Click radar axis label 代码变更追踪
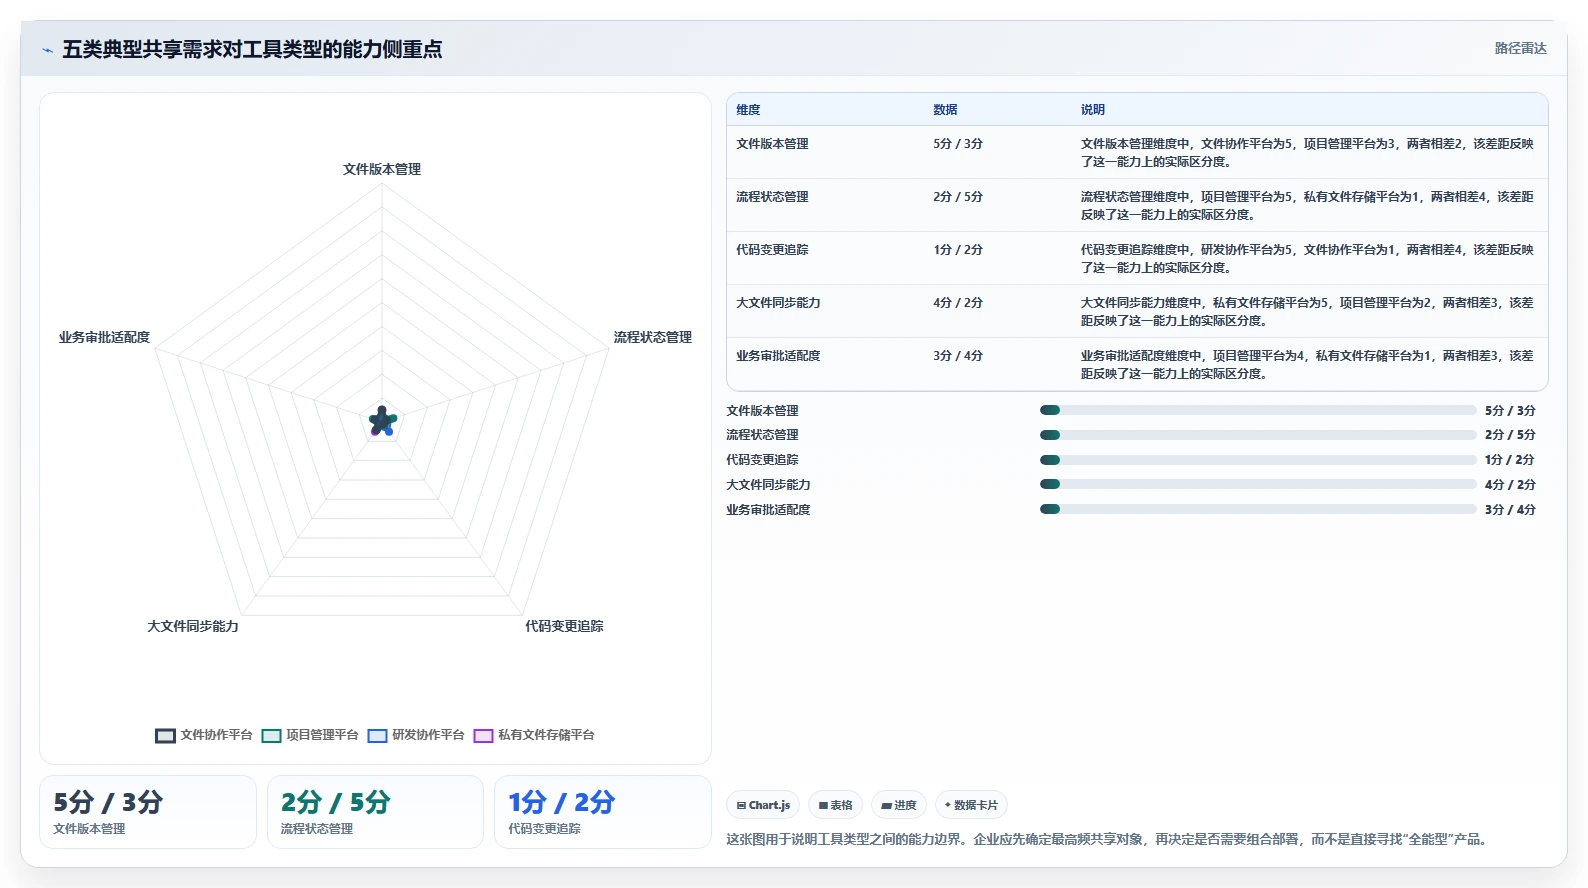The width and height of the screenshot is (1588, 888). (564, 626)
